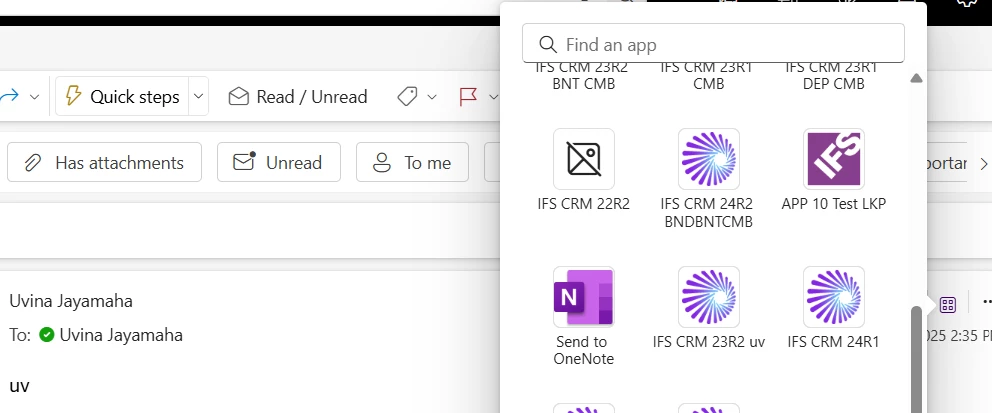Viewport: 992px width, 413px height.
Task: Toggle the Has attachments filter
Action: coord(105,162)
